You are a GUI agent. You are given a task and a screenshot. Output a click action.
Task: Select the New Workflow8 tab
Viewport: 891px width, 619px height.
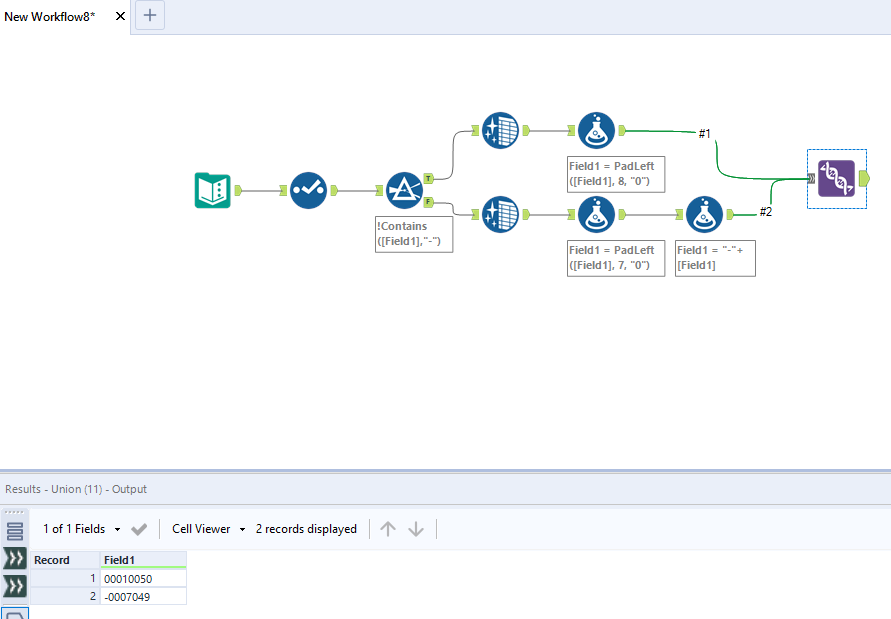(x=50, y=16)
